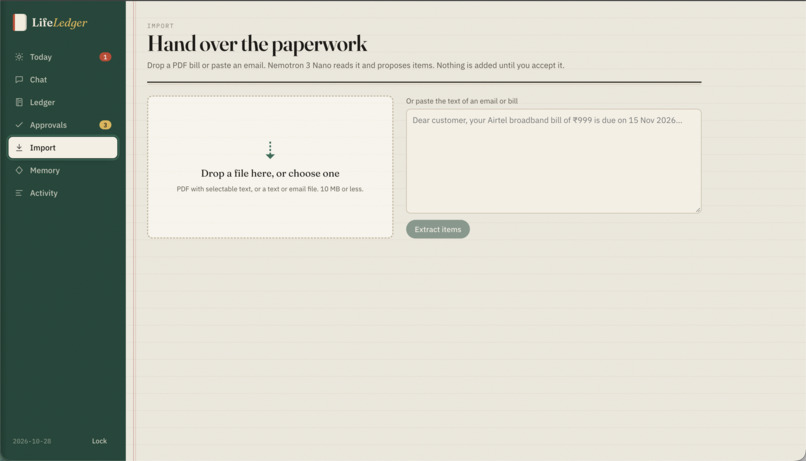Go to the Chat section
Screen dimensions: 806x461
click(x=63, y=80)
